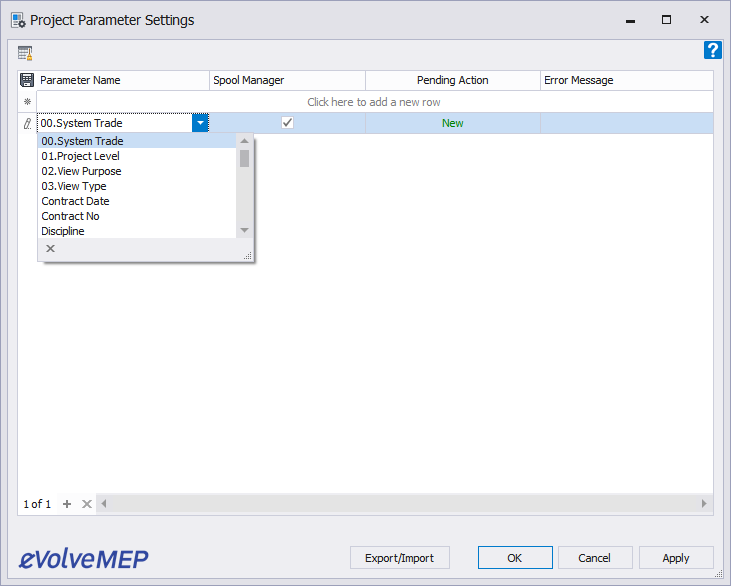731x586 pixels.
Task: Click the dropdown list scrollbar thumb
Action: click(x=244, y=158)
